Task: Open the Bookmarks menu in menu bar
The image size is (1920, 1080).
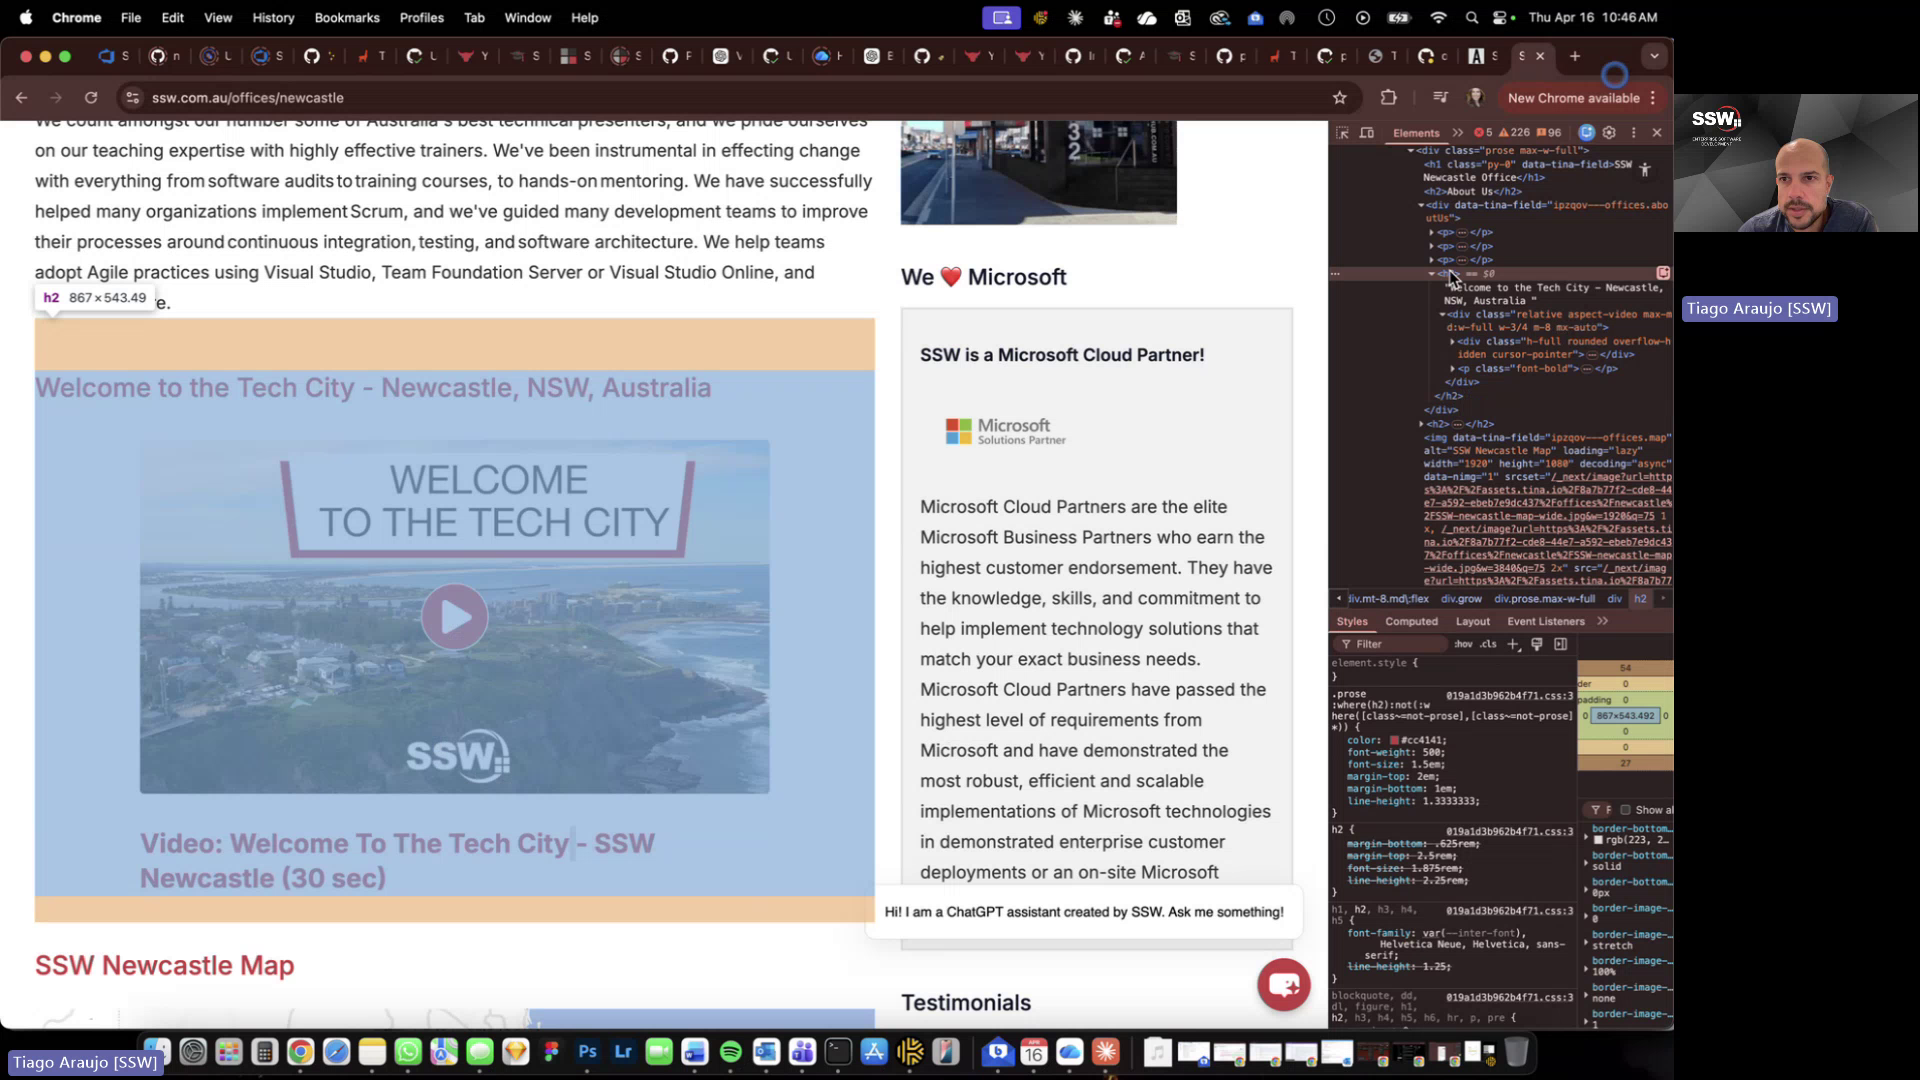Action: tap(347, 17)
